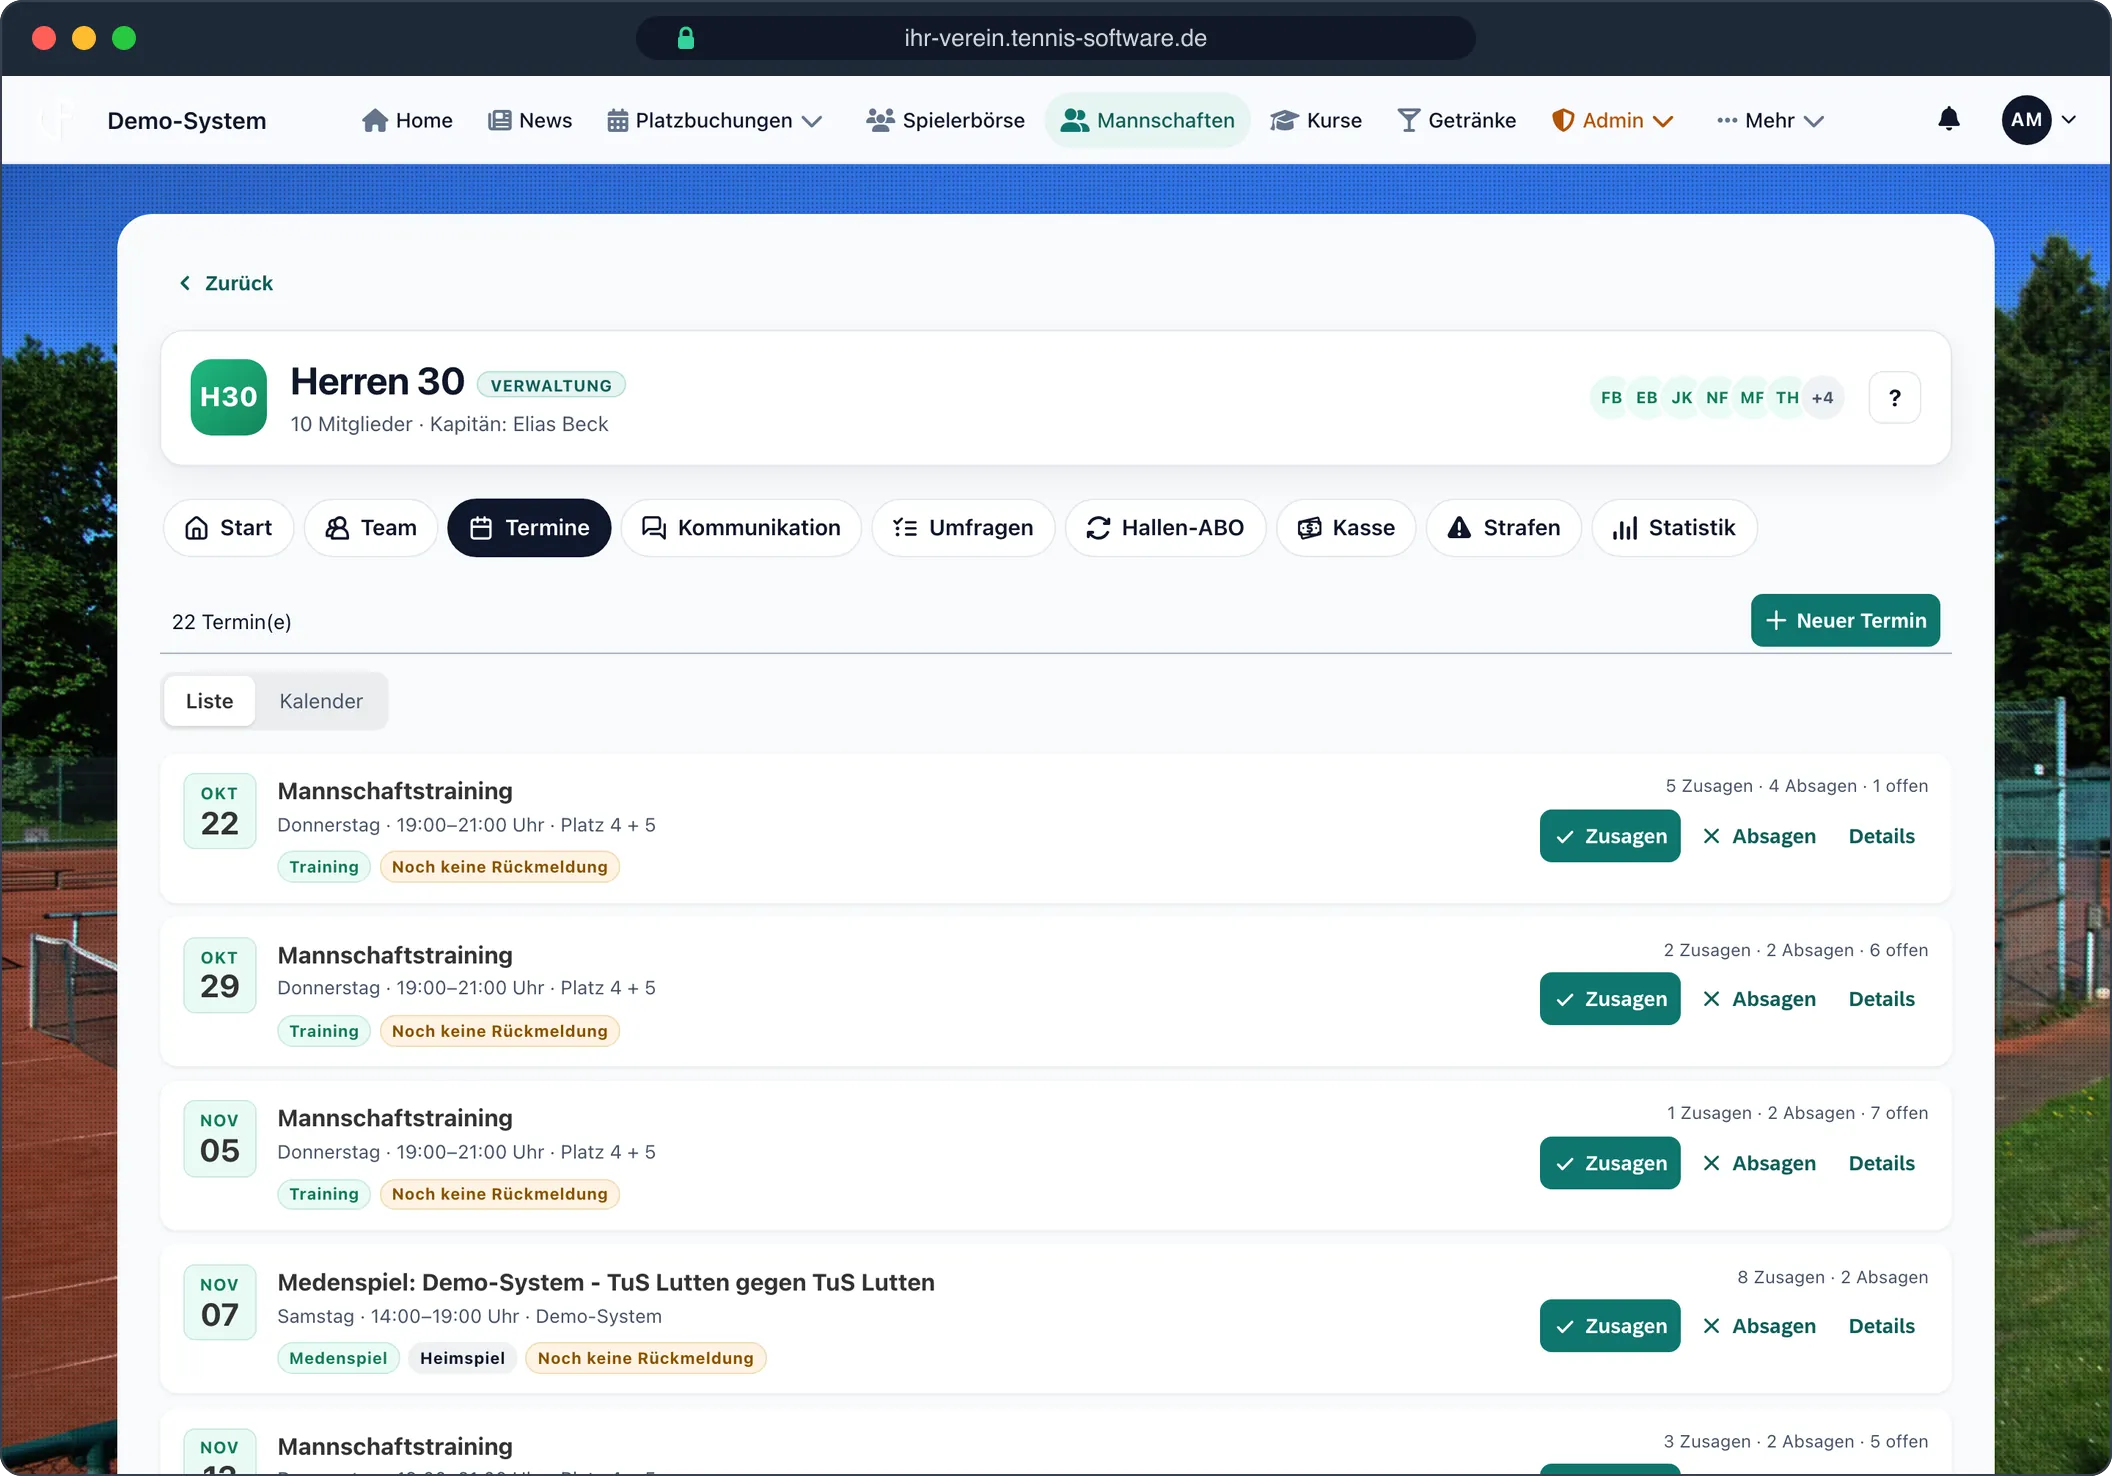
Task: Click the Medenspiel tag on Nov 07
Action: [x=338, y=1358]
